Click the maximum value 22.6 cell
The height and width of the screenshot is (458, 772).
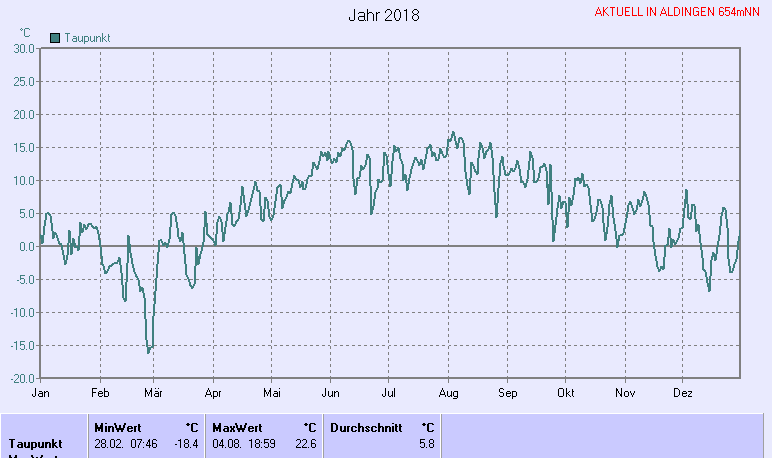click(305, 443)
